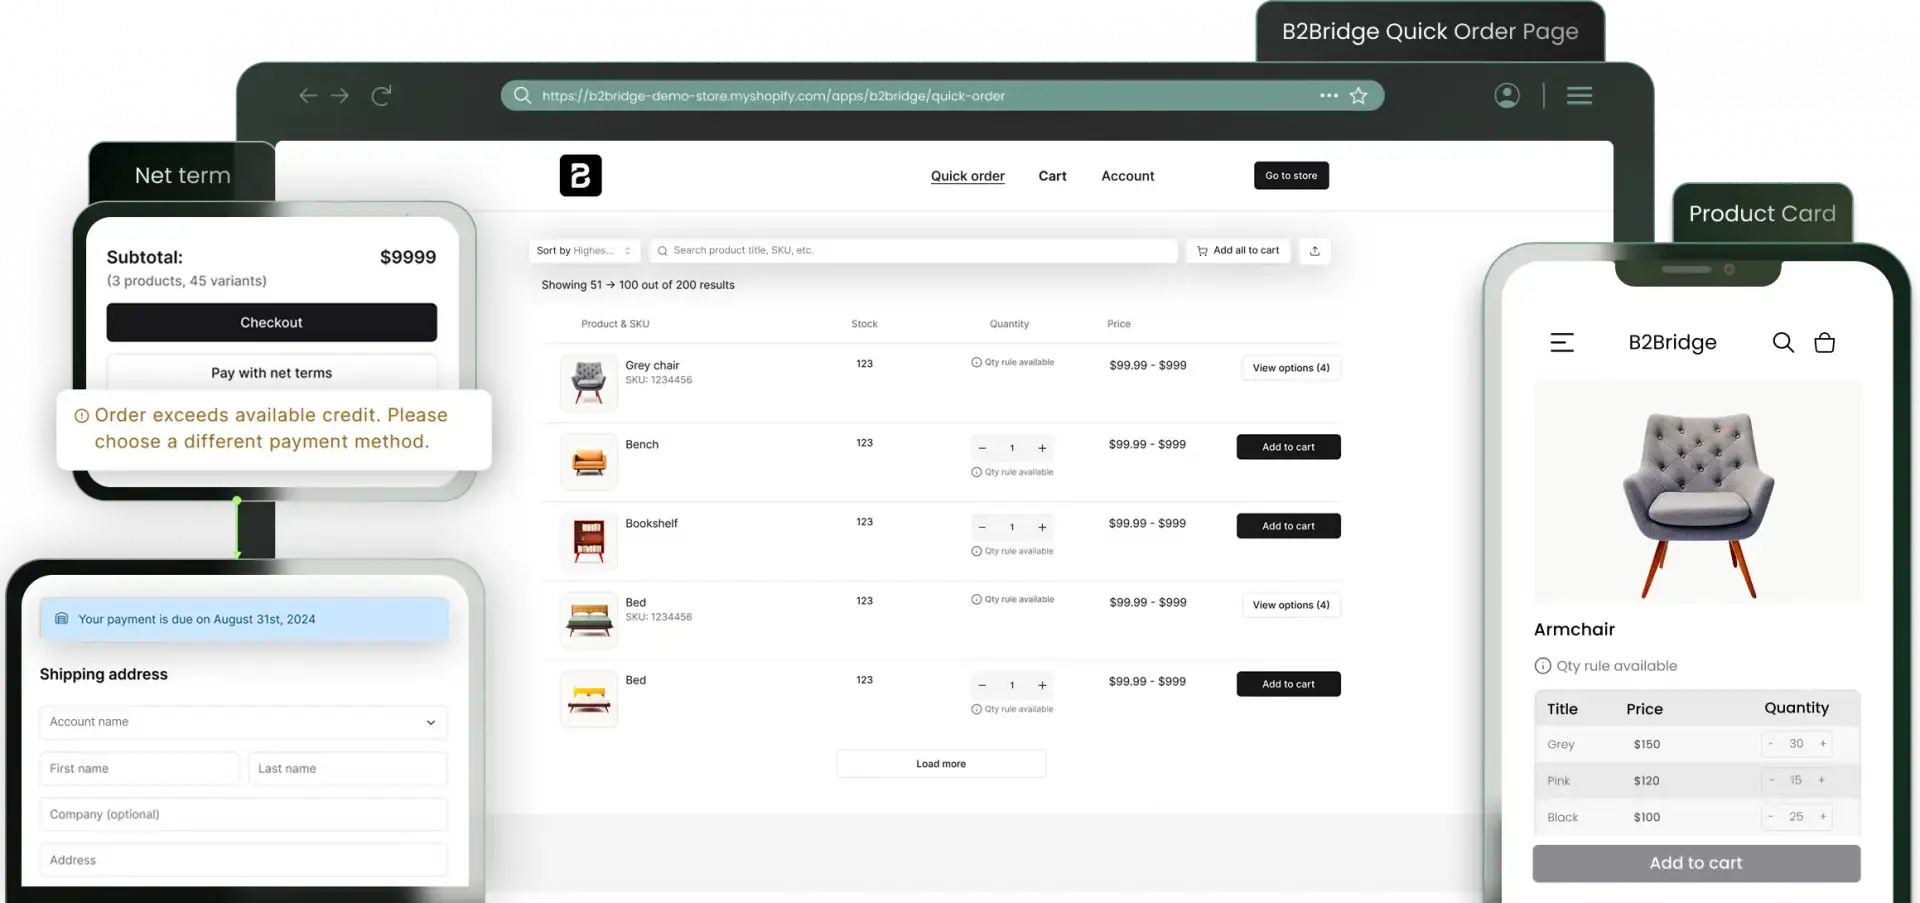
Task: Open the browser hamburger menu
Action: (x=1579, y=95)
